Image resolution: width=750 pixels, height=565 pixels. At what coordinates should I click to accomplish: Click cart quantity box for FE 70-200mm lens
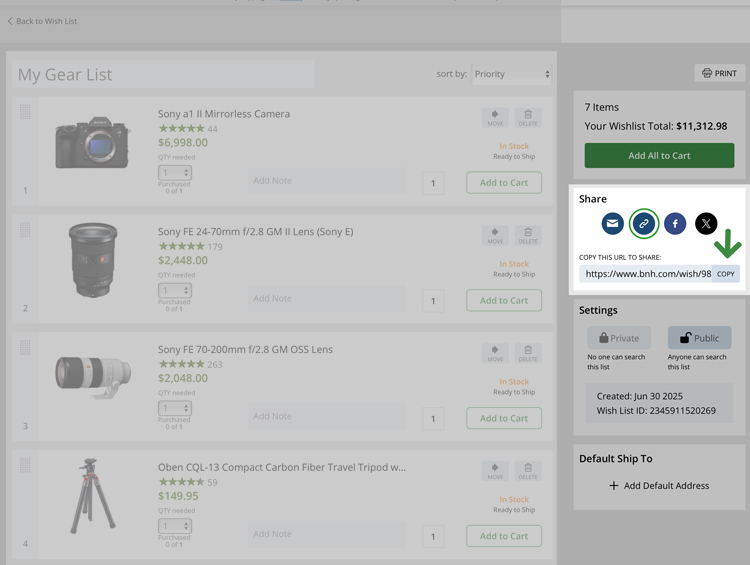tap(433, 419)
